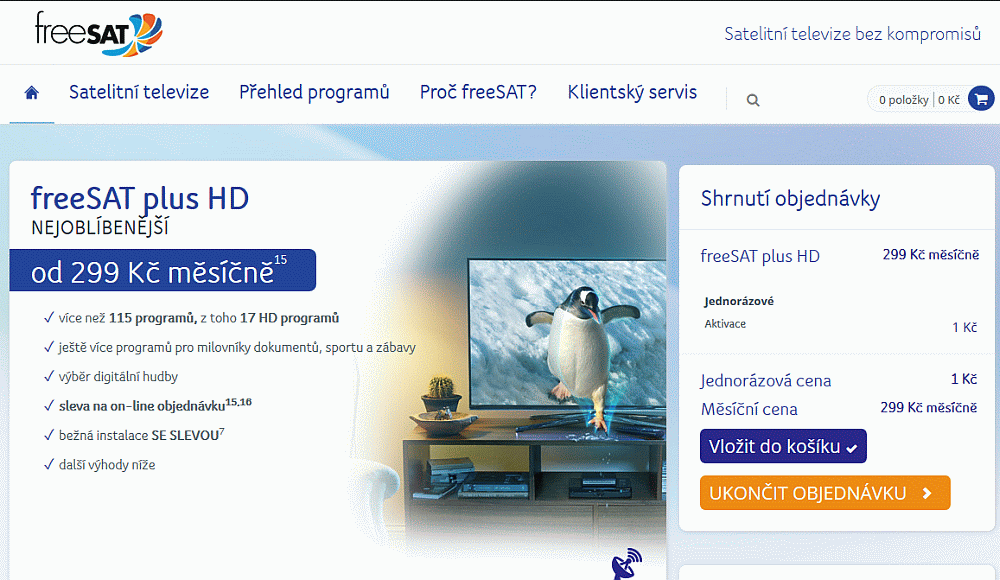The height and width of the screenshot is (580, 1000).
Task: Click Vložit do košíku button
Action: 783,446
